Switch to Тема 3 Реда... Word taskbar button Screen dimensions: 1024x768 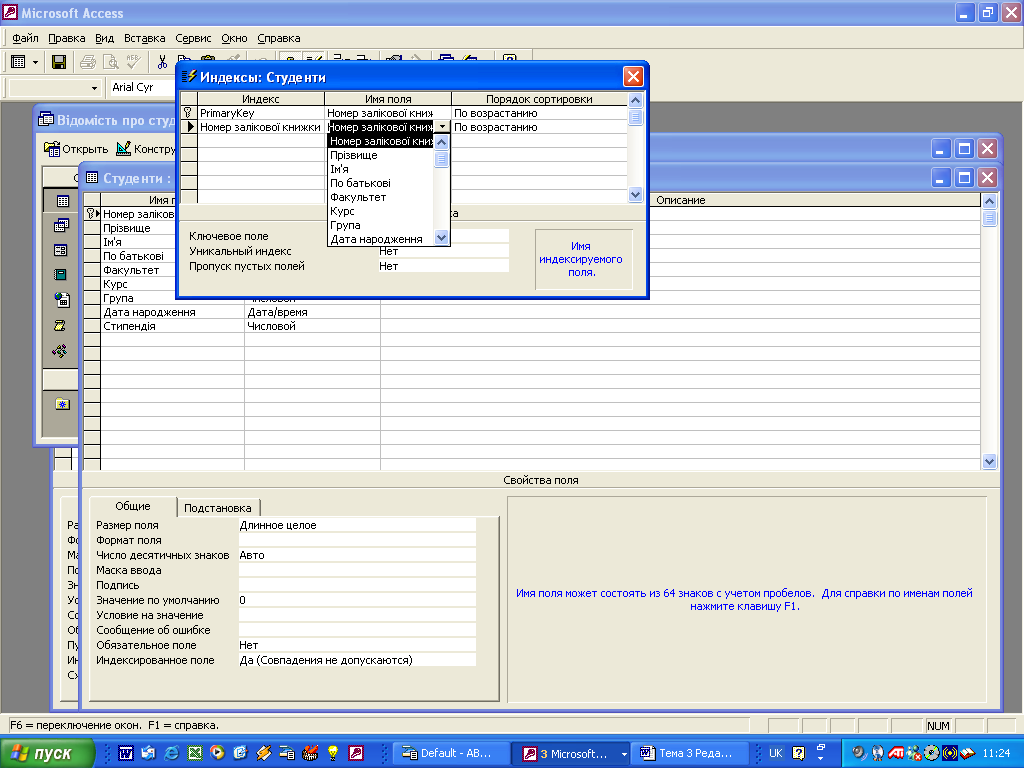point(692,753)
